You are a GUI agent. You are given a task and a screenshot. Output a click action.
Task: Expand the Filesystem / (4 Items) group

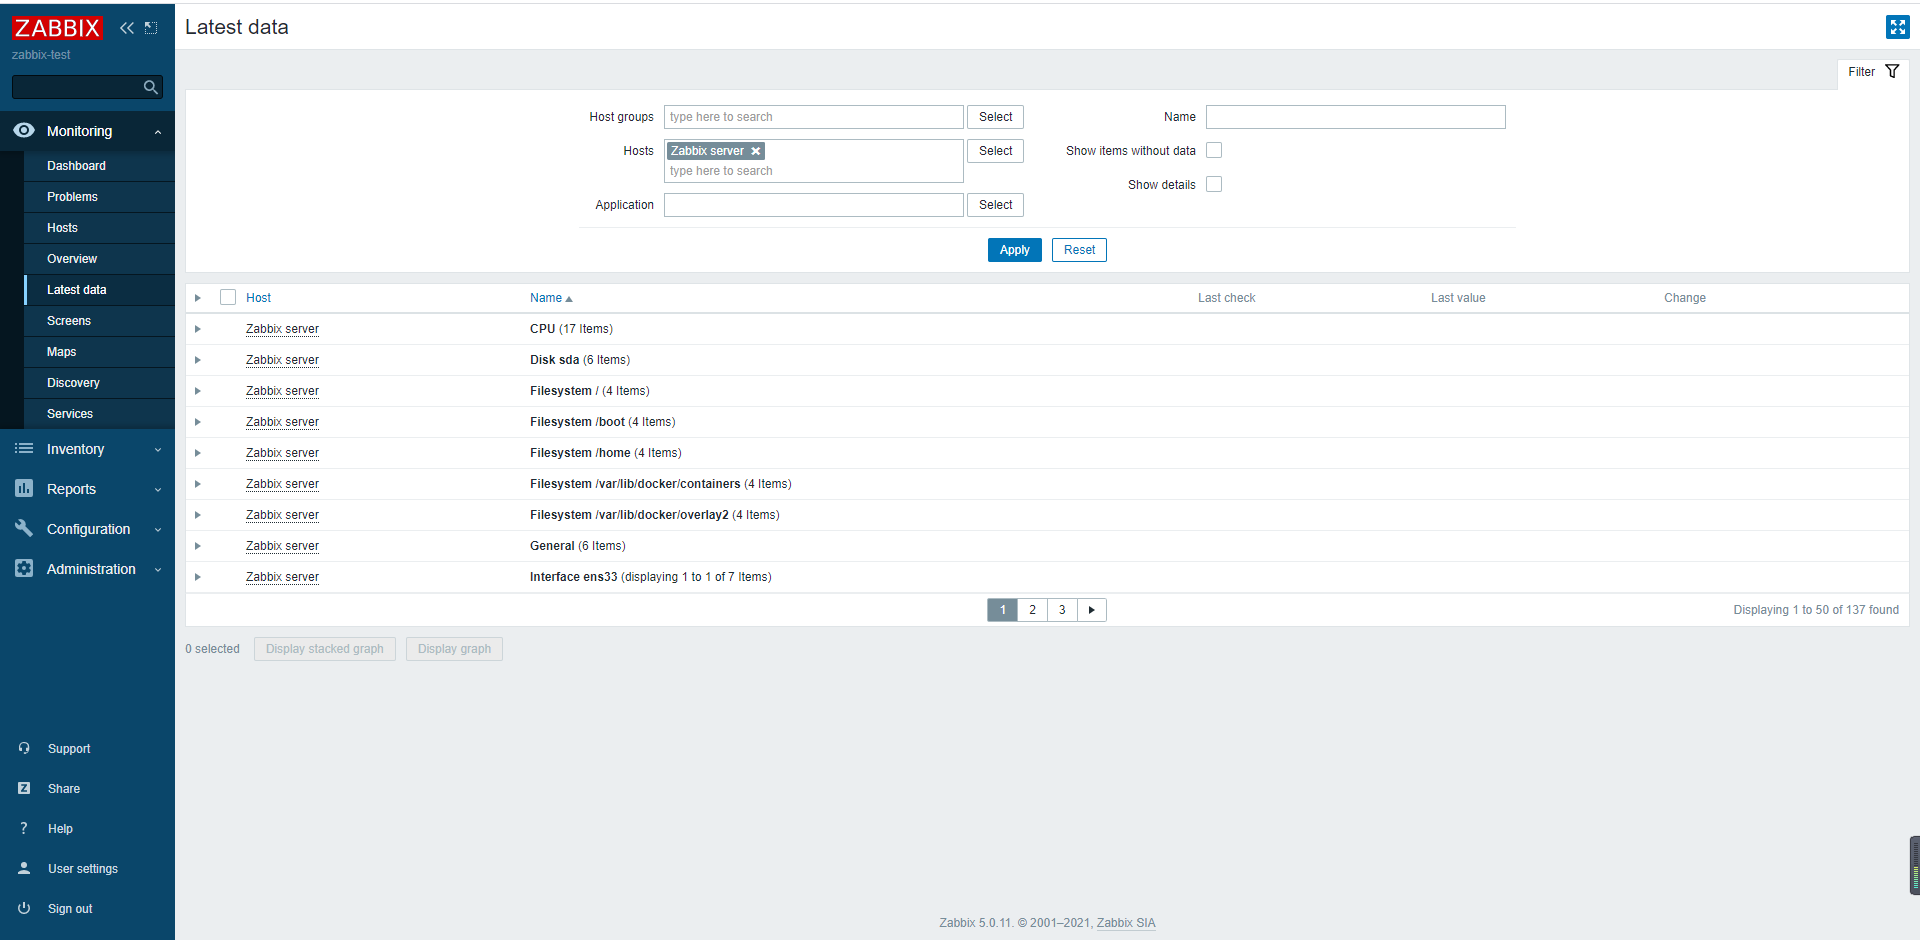198,391
